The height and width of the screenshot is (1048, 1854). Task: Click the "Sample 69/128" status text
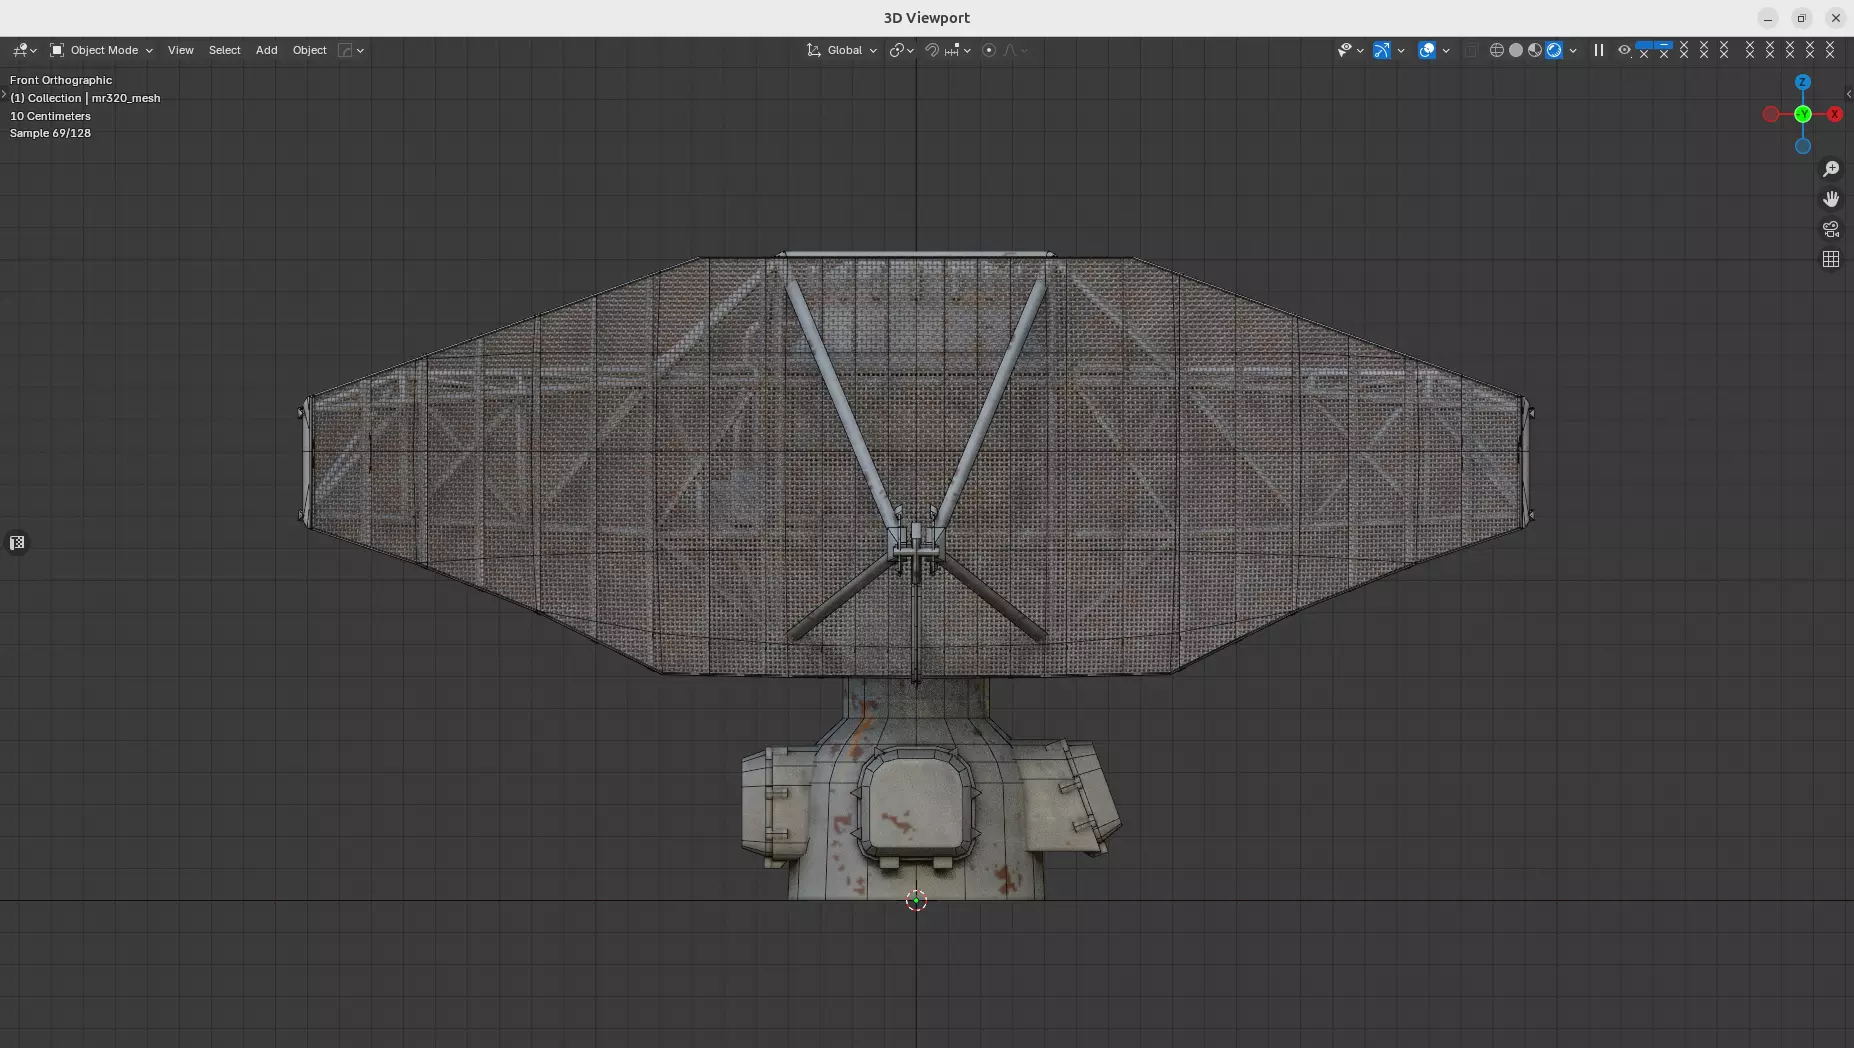(x=50, y=133)
